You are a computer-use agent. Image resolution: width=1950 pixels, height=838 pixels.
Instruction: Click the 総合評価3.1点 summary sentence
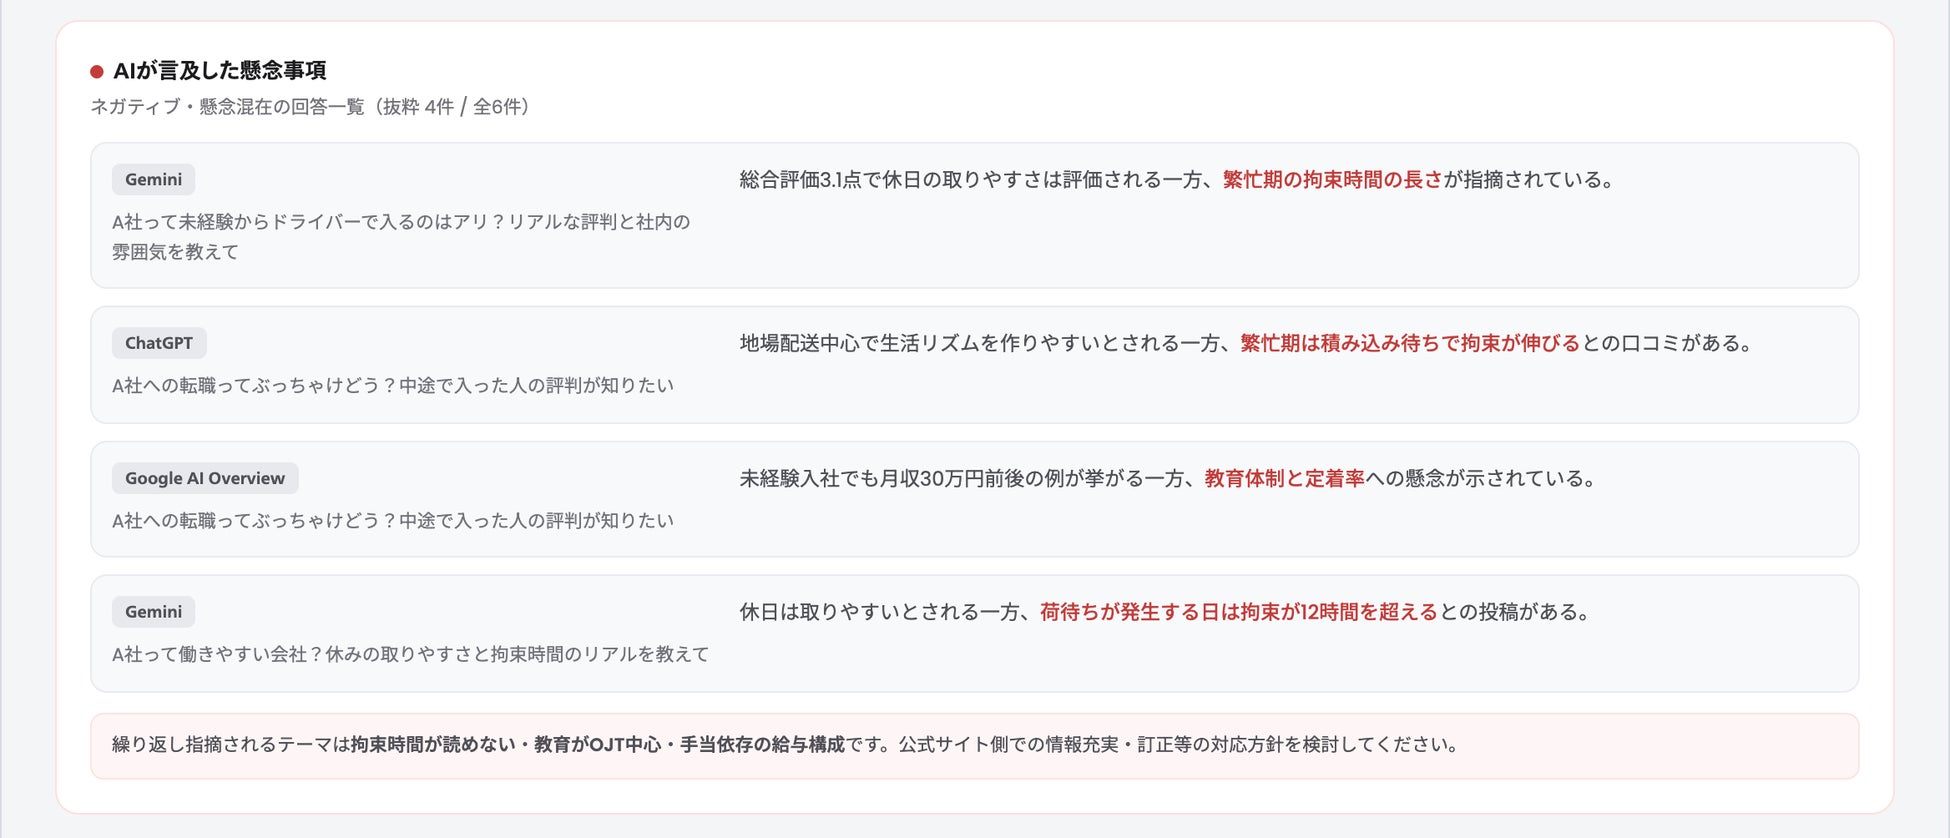coord(1177,180)
